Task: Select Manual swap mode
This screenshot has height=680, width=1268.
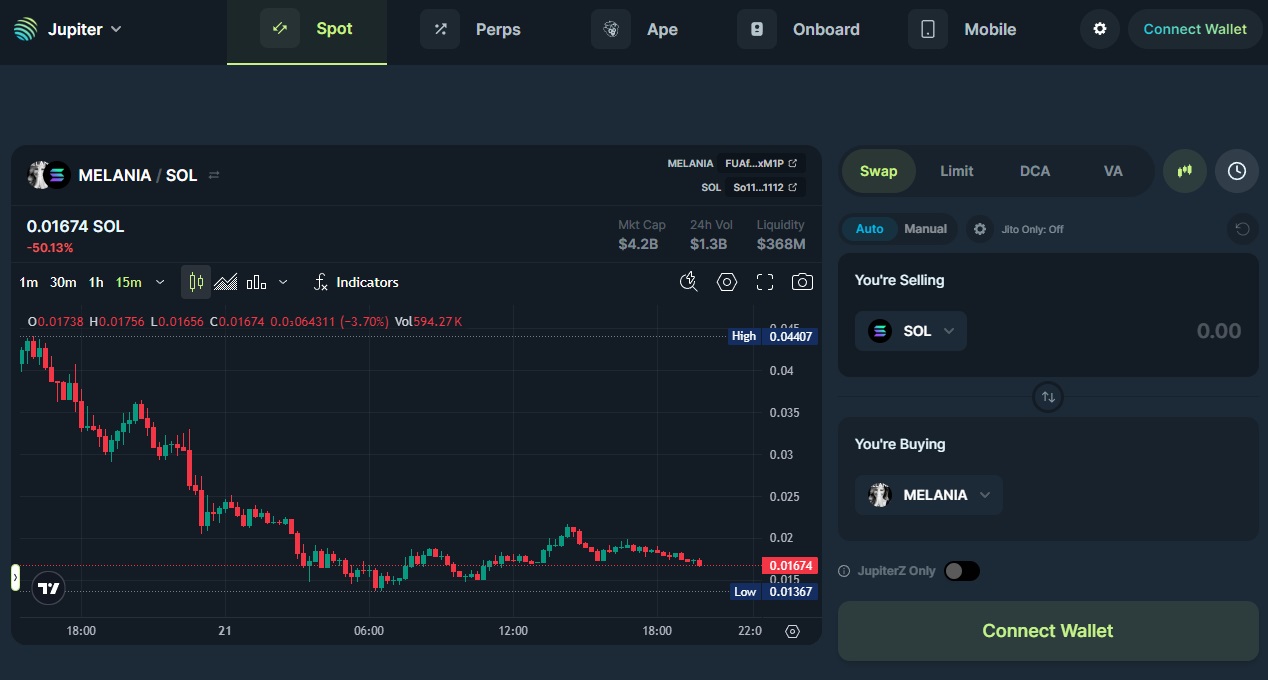Action: pyautogui.click(x=926, y=229)
